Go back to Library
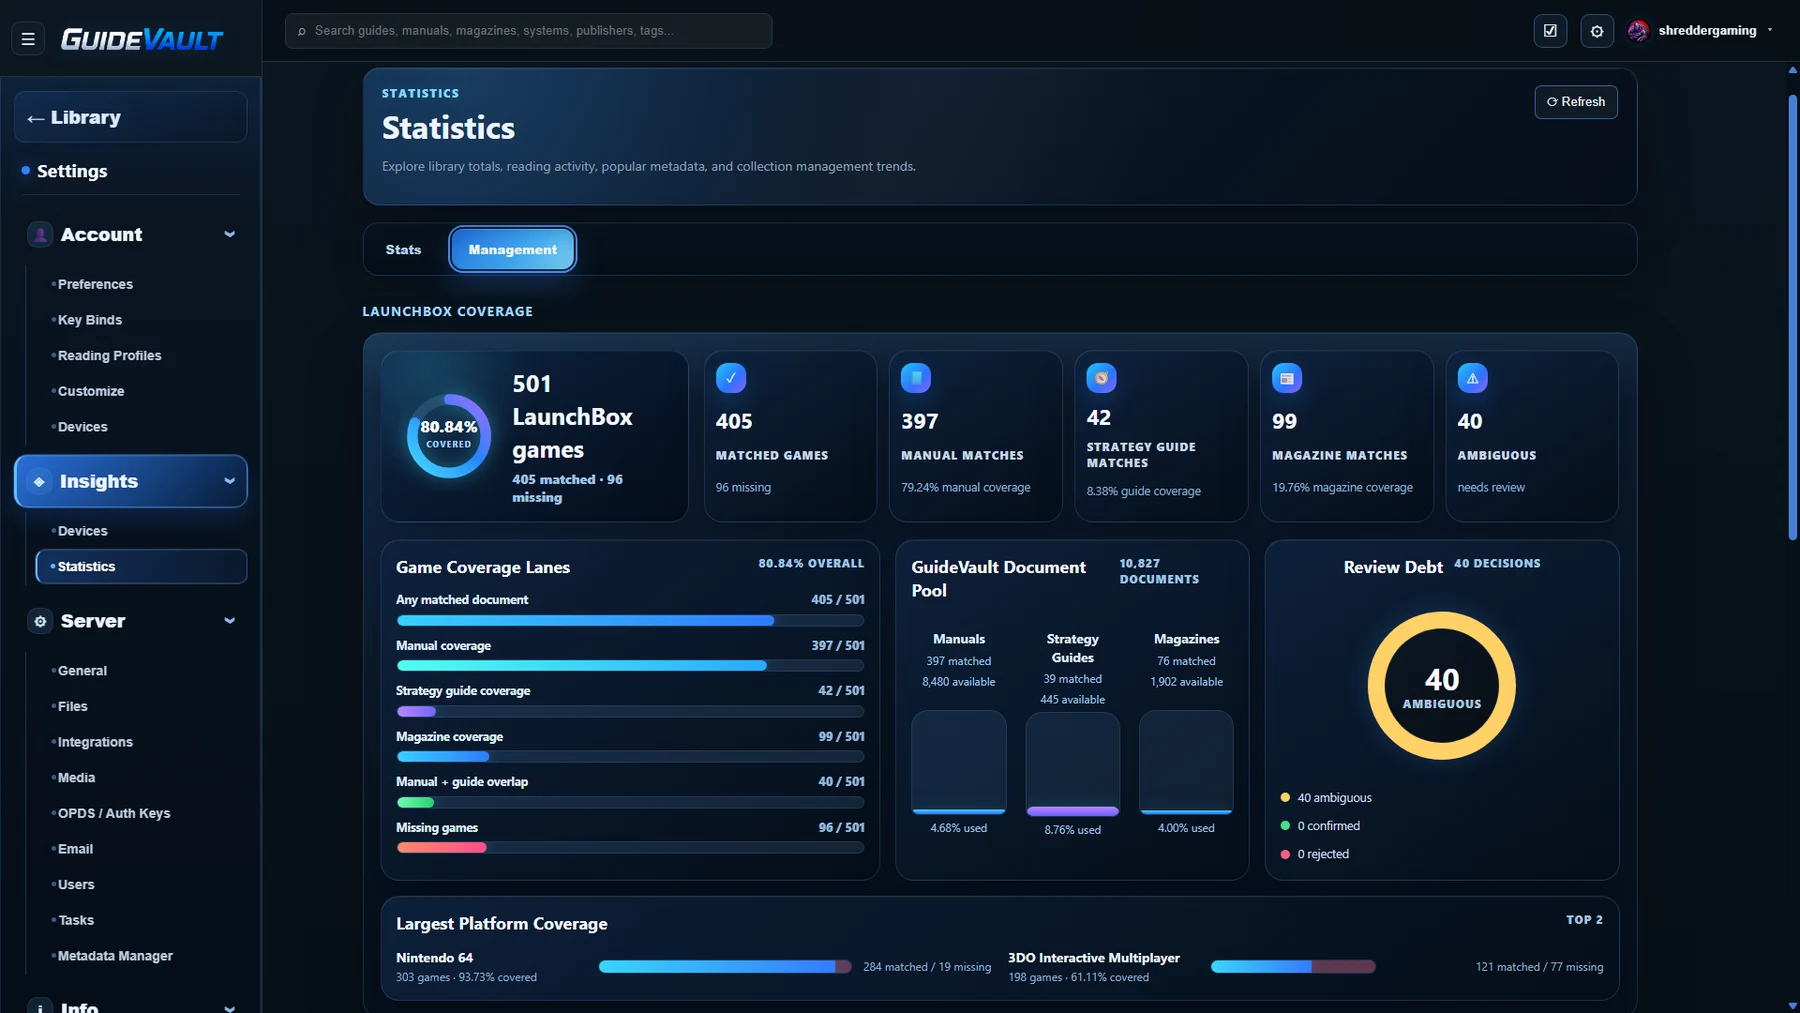The image size is (1800, 1013). tap(131, 118)
